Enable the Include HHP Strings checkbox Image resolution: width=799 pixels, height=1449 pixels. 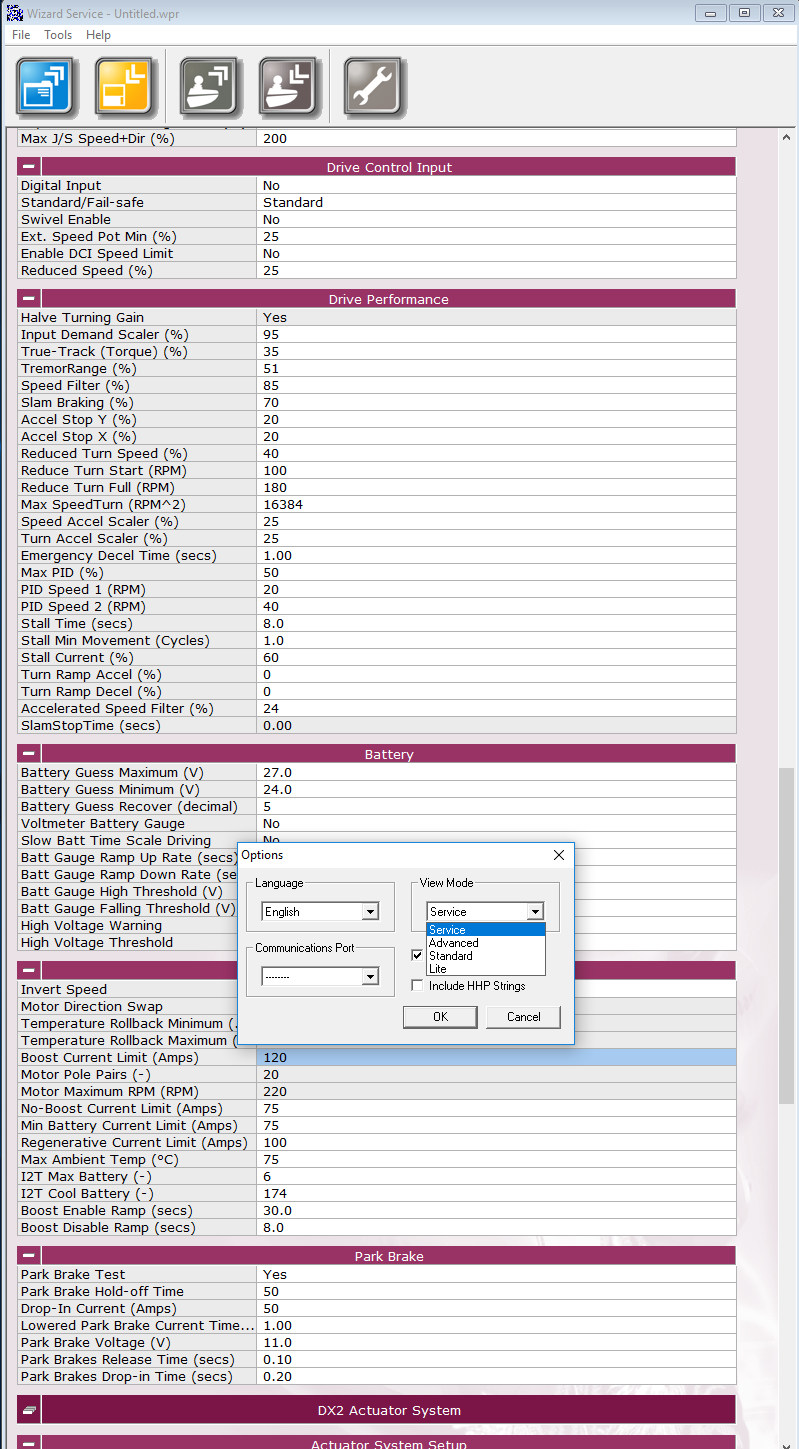click(x=417, y=986)
